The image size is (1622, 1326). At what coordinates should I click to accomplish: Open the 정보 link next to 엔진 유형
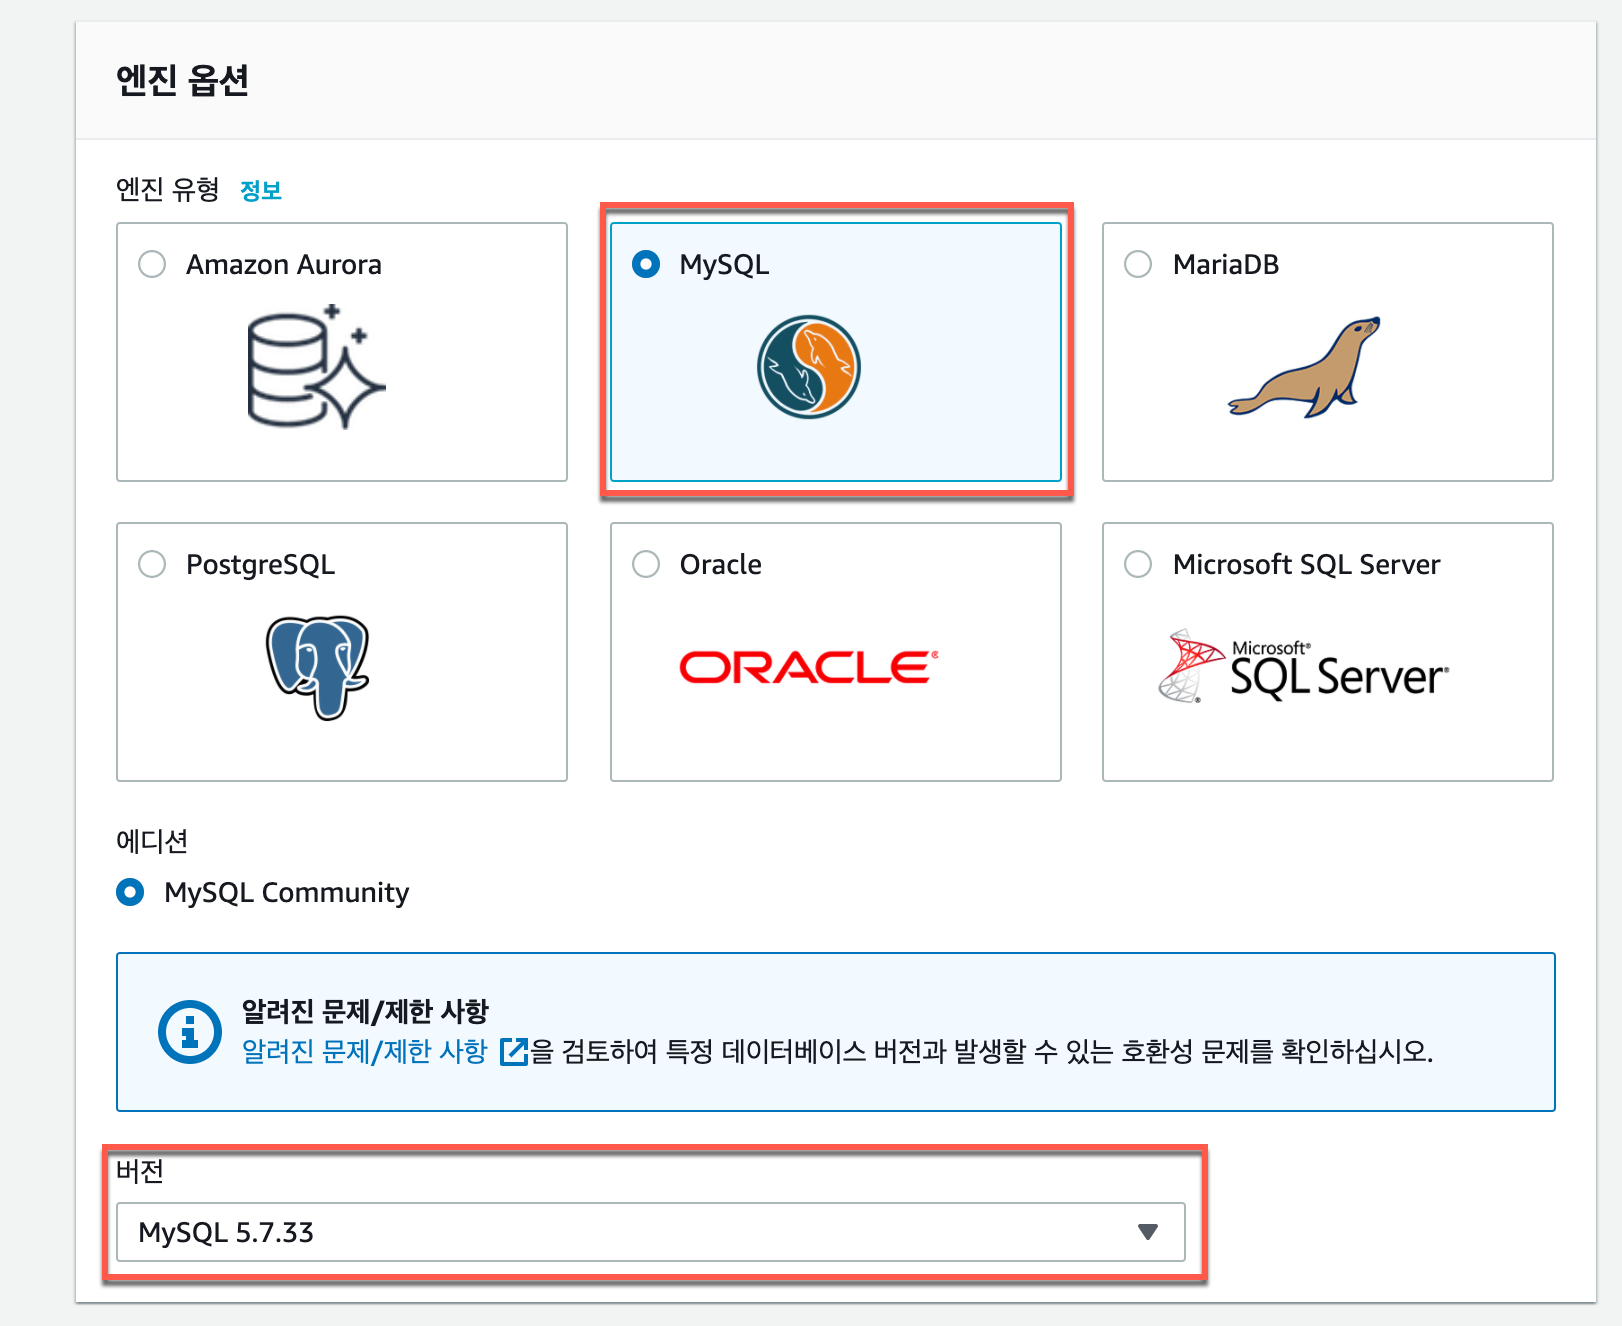coord(261,190)
